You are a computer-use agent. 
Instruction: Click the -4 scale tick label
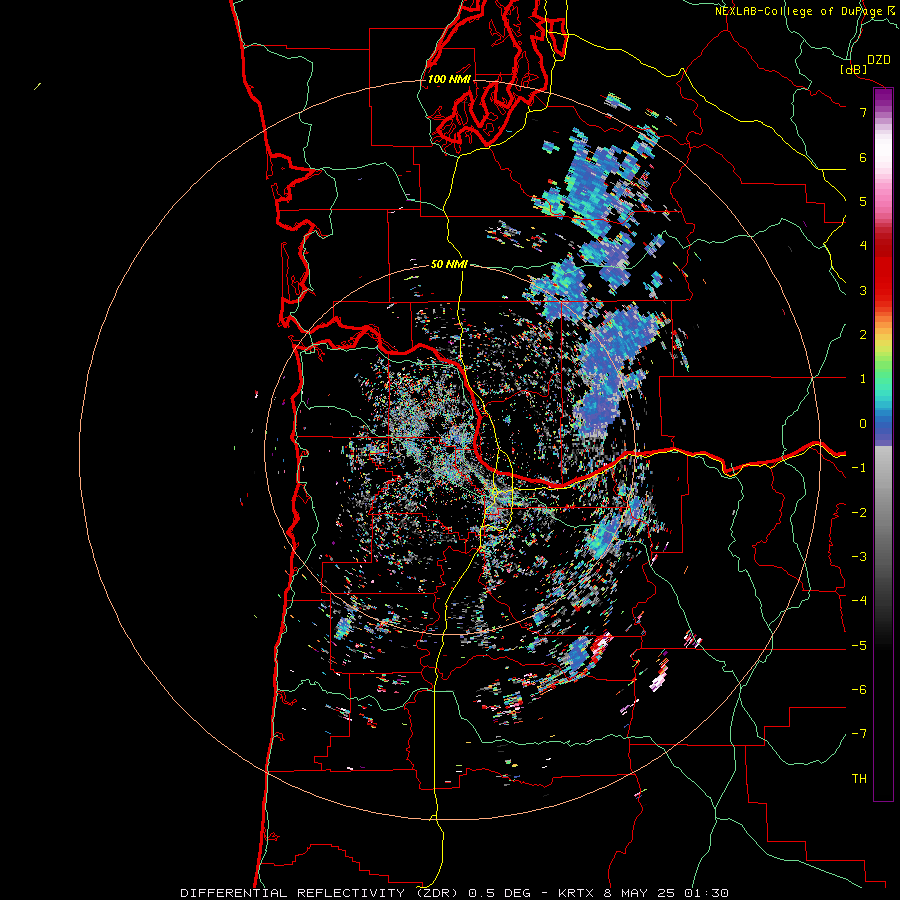pos(859,601)
